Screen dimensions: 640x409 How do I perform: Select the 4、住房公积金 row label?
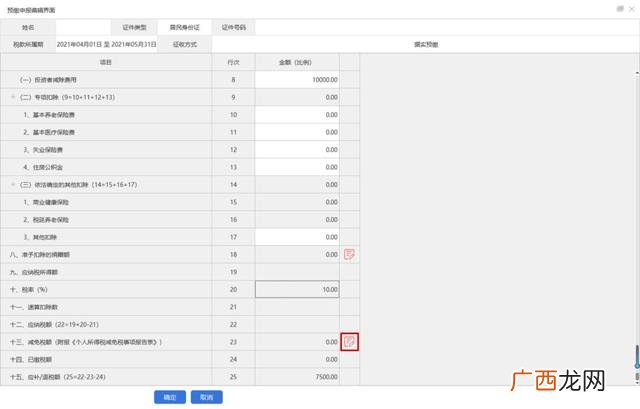click(43, 167)
